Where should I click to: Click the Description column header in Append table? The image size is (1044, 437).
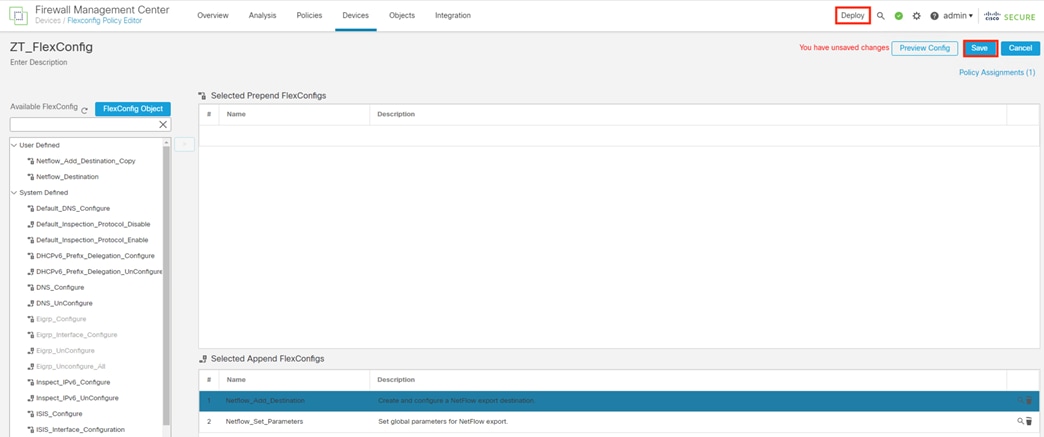click(396, 380)
